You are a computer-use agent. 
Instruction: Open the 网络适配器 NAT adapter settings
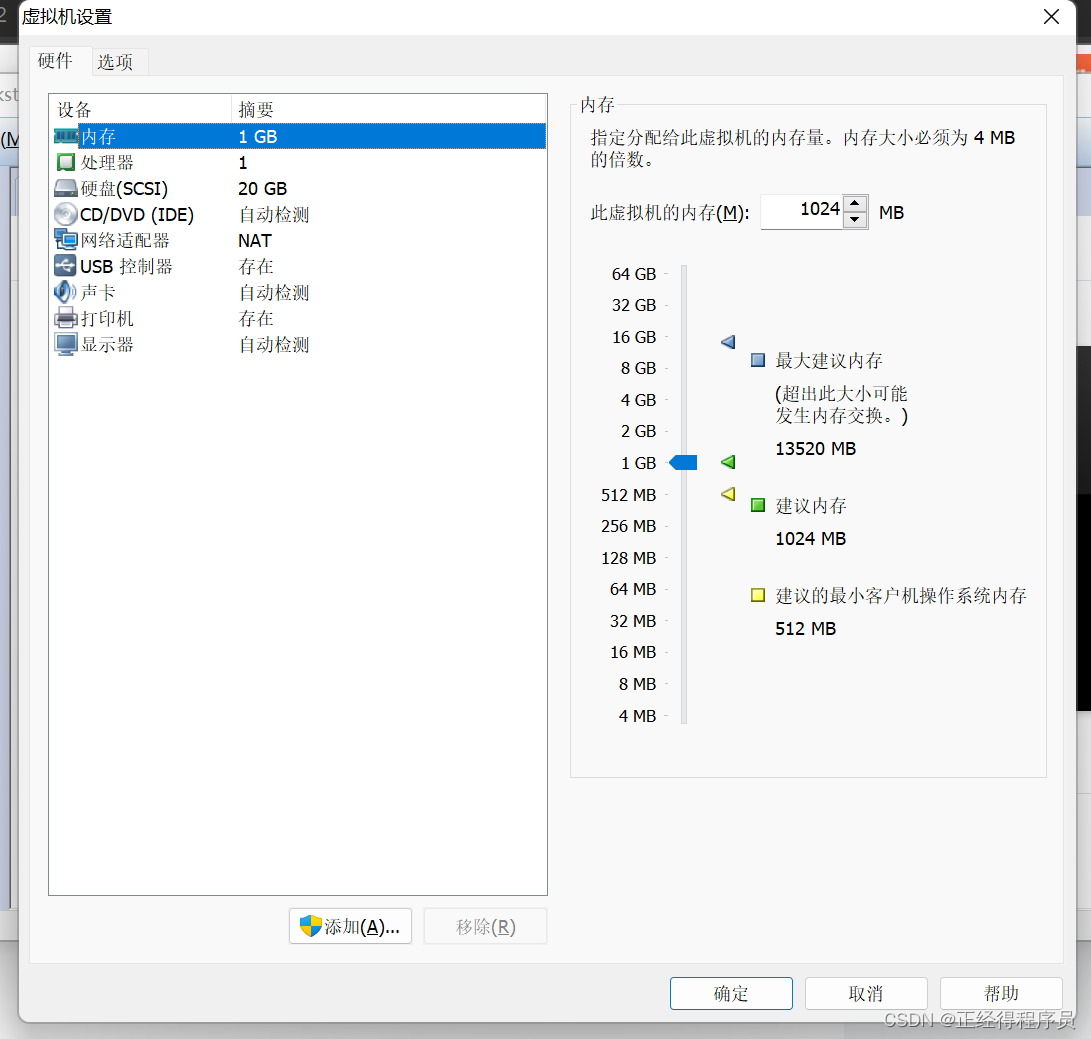(108, 240)
